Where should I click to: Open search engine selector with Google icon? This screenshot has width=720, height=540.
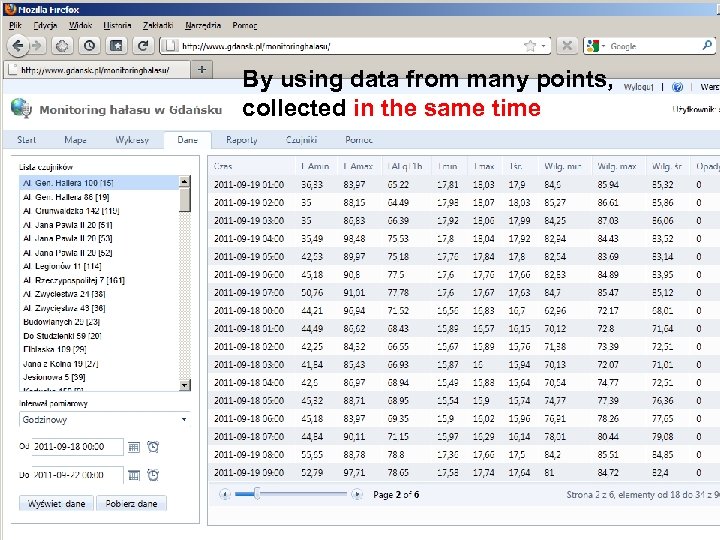596,46
